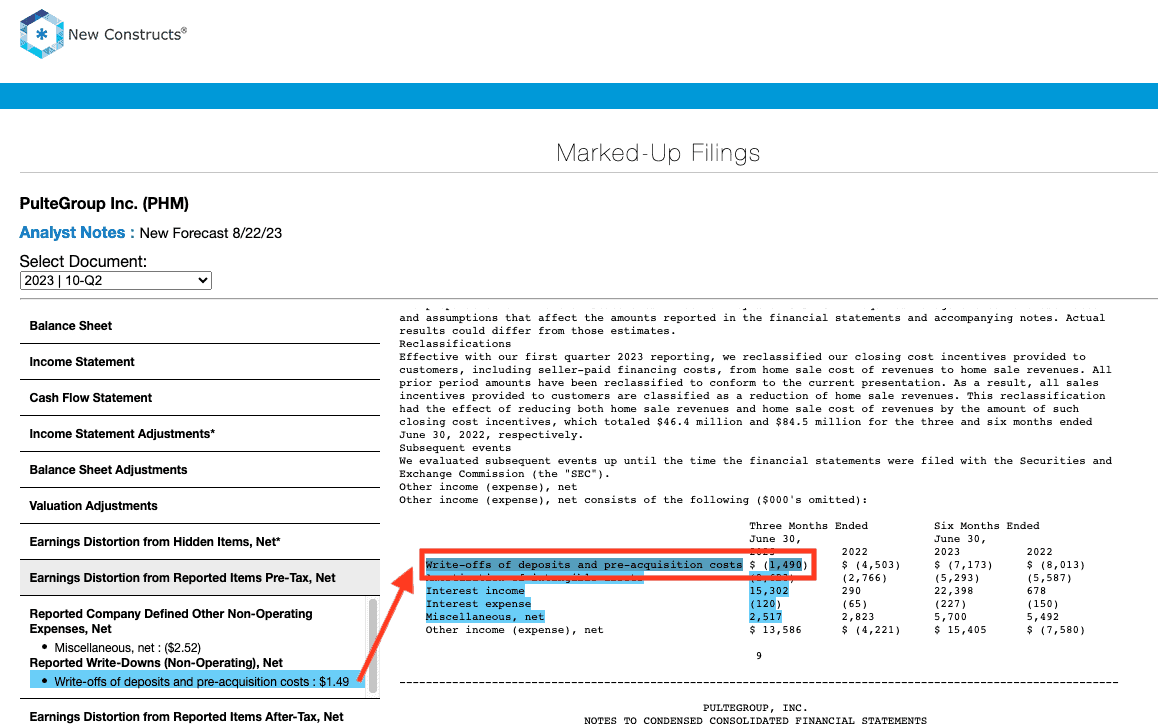
Task: Click the 'New Constructs' brand name text
Action: [127, 34]
